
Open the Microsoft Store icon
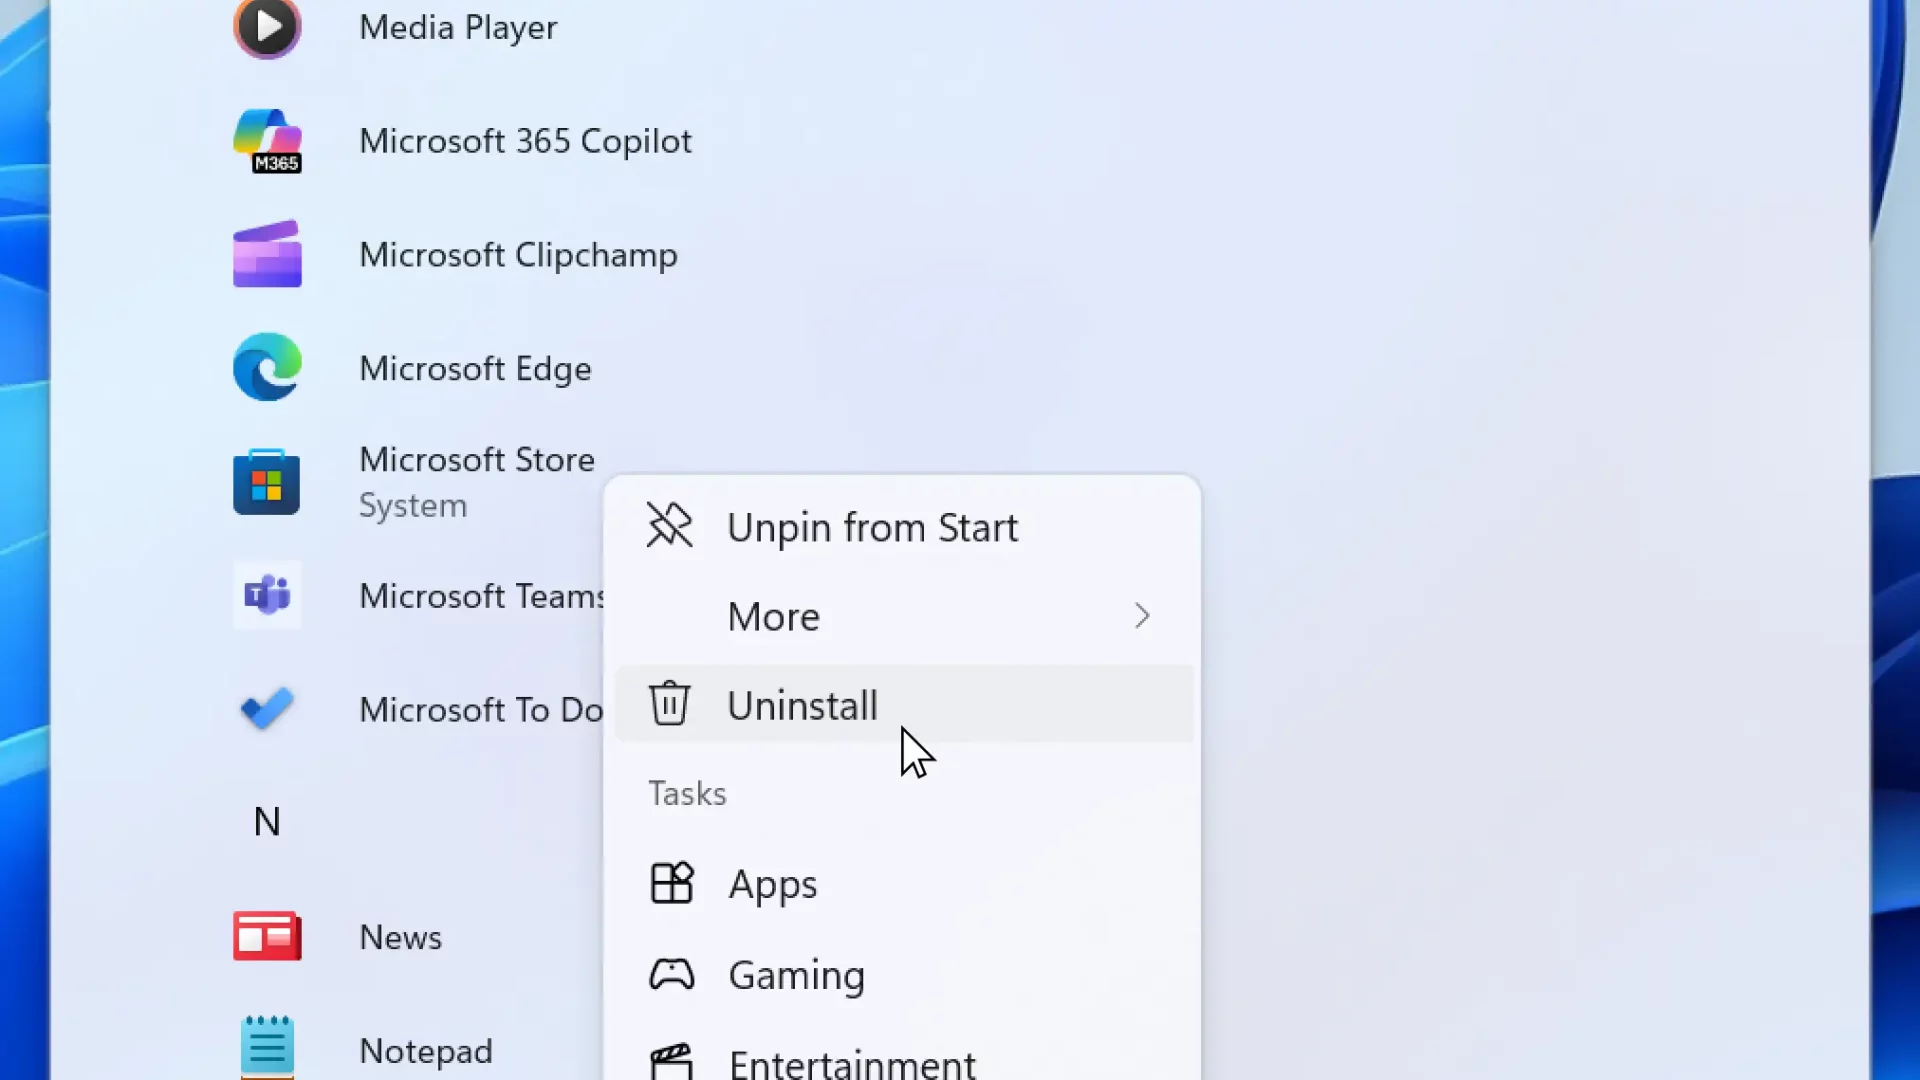coord(267,482)
